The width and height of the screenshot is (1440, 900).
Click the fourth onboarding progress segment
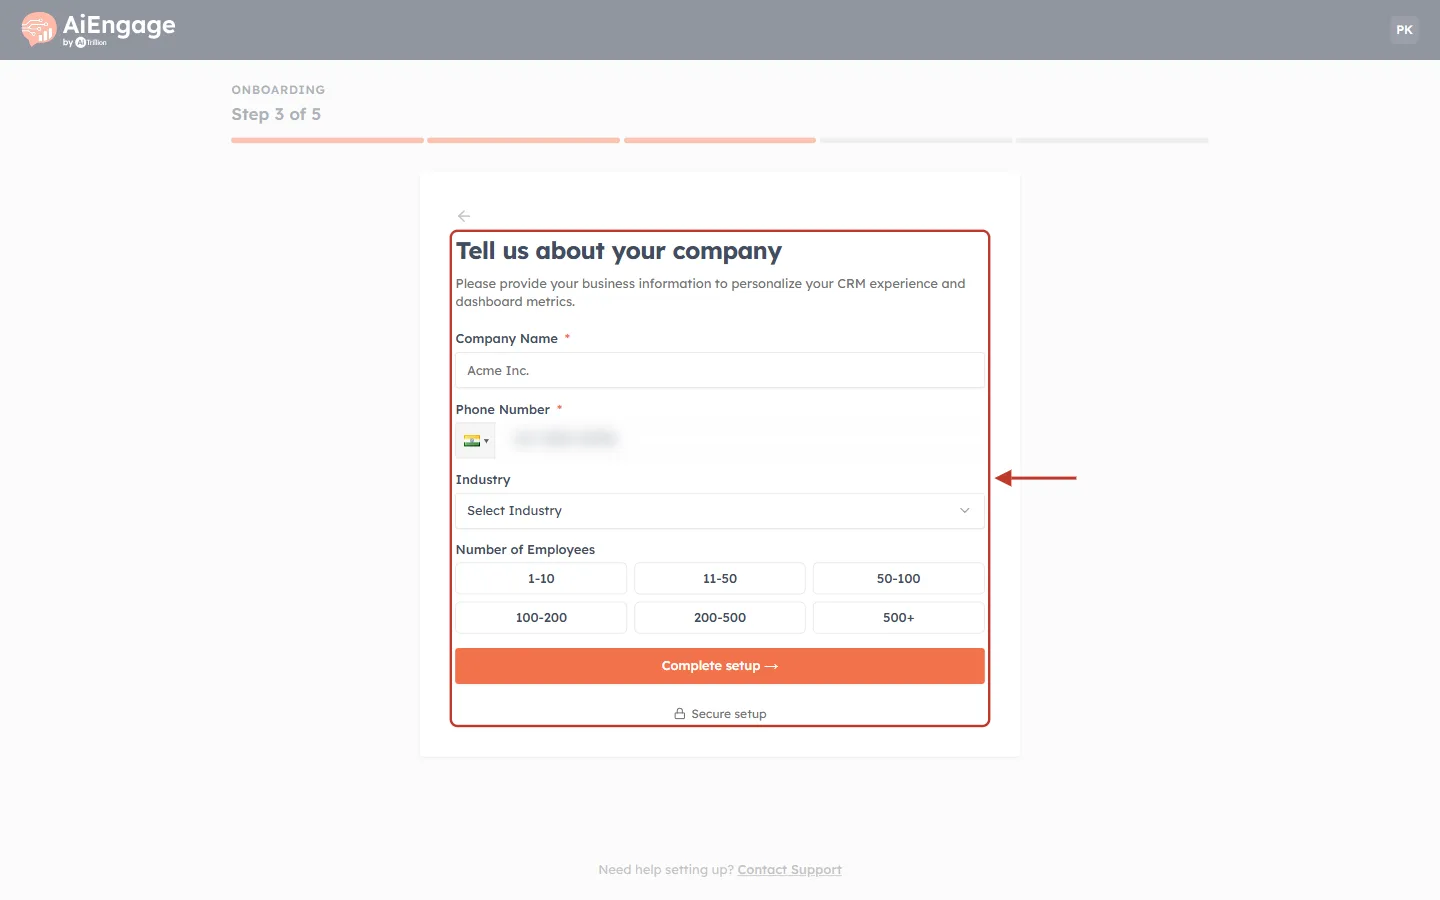click(916, 141)
